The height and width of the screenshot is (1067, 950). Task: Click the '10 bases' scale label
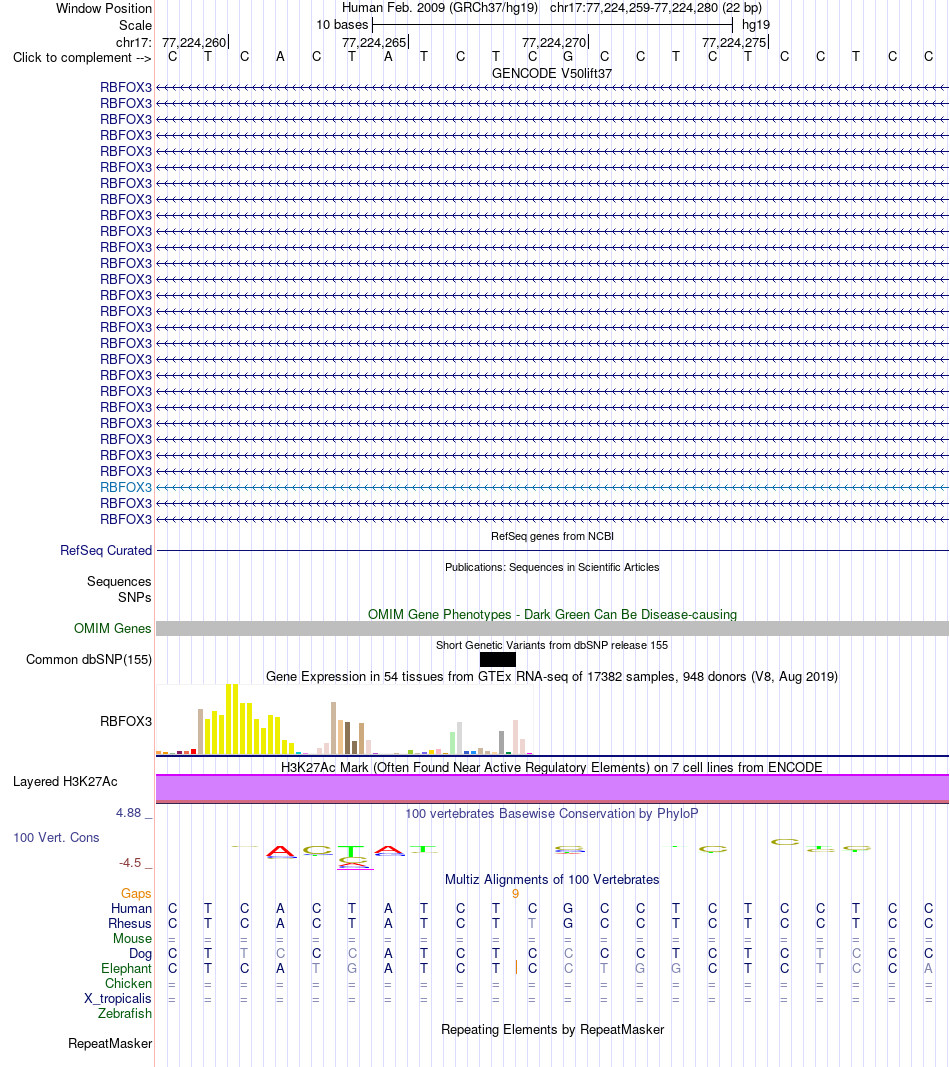coord(342,25)
